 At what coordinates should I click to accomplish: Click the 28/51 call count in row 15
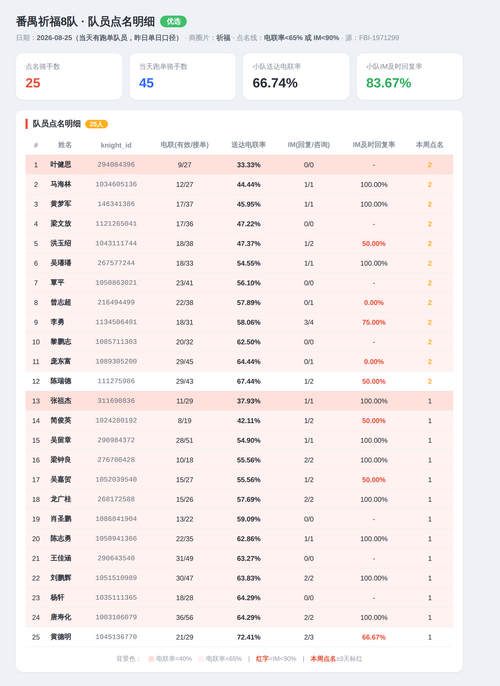185,441
